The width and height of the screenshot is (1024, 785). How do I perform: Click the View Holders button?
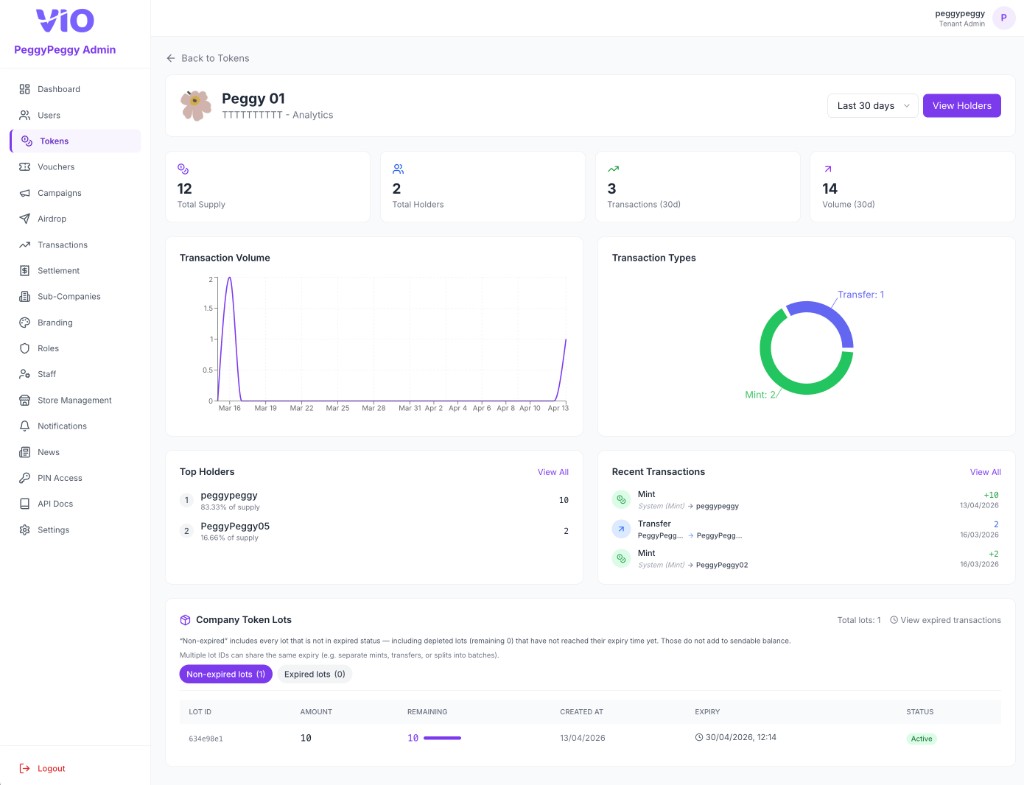coord(961,106)
